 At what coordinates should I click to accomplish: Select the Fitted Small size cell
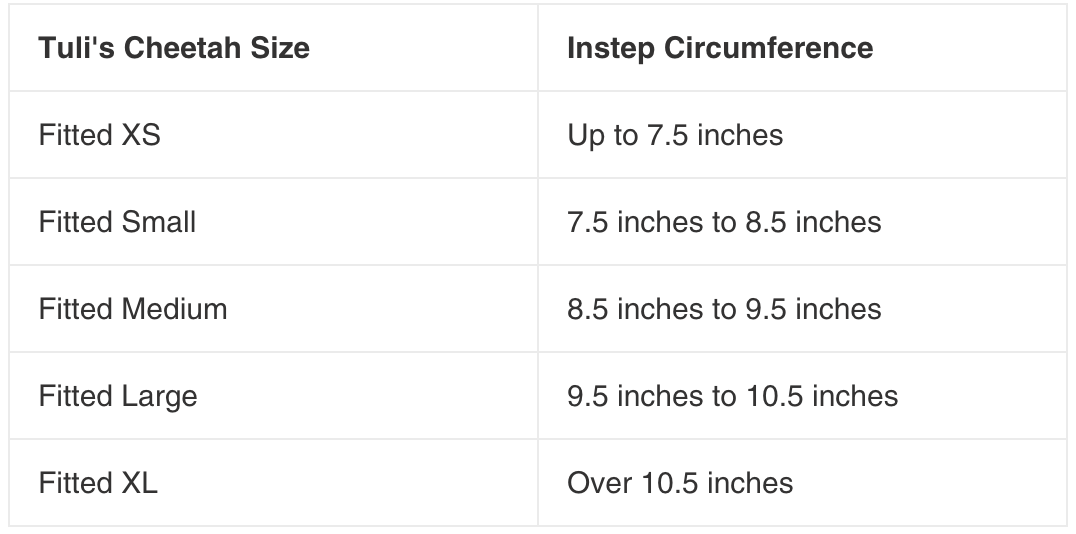coord(117,222)
